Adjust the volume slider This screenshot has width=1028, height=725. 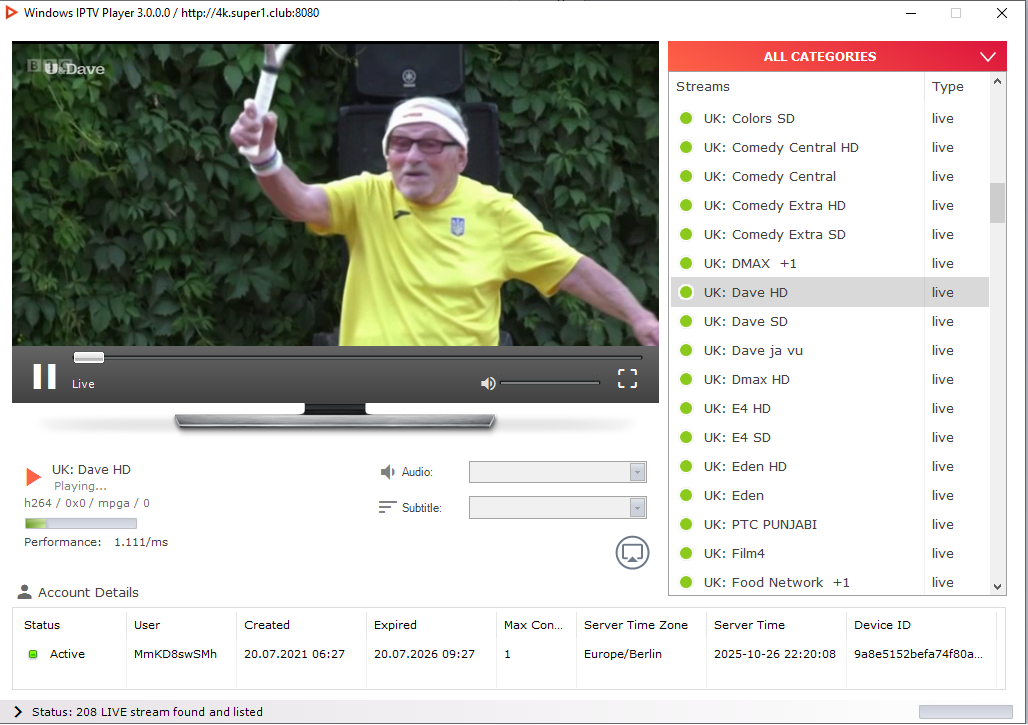pos(550,383)
